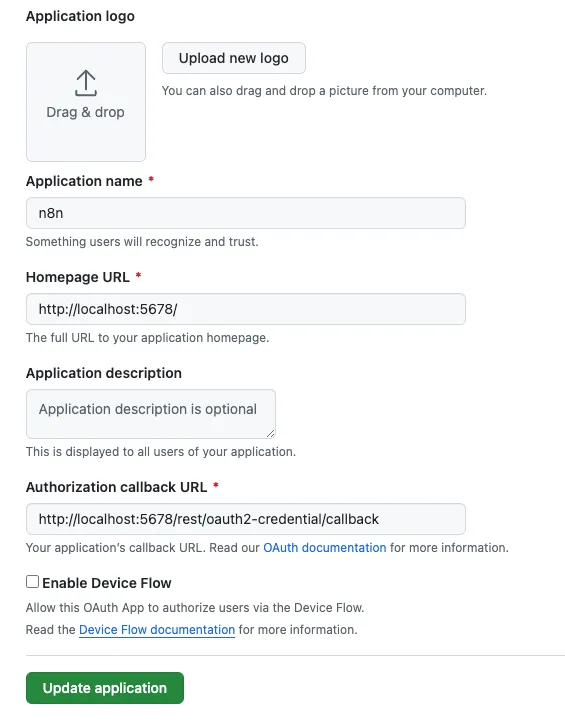This screenshot has height=721, width=565.
Task: Enable the Device Flow checkbox
Action: pos(33,582)
